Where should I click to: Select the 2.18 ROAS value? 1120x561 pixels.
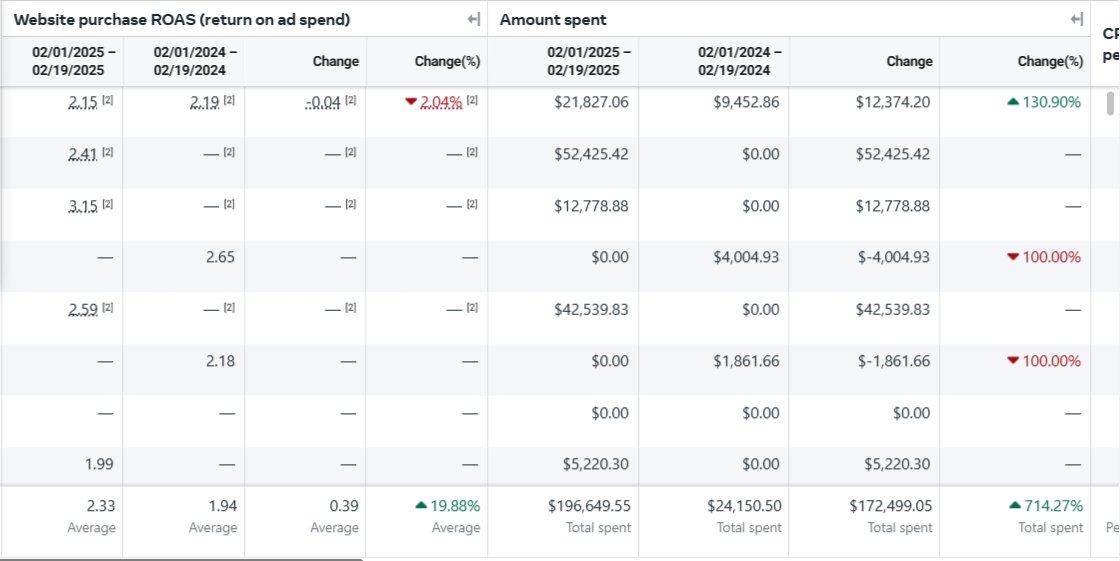(220, 362)
